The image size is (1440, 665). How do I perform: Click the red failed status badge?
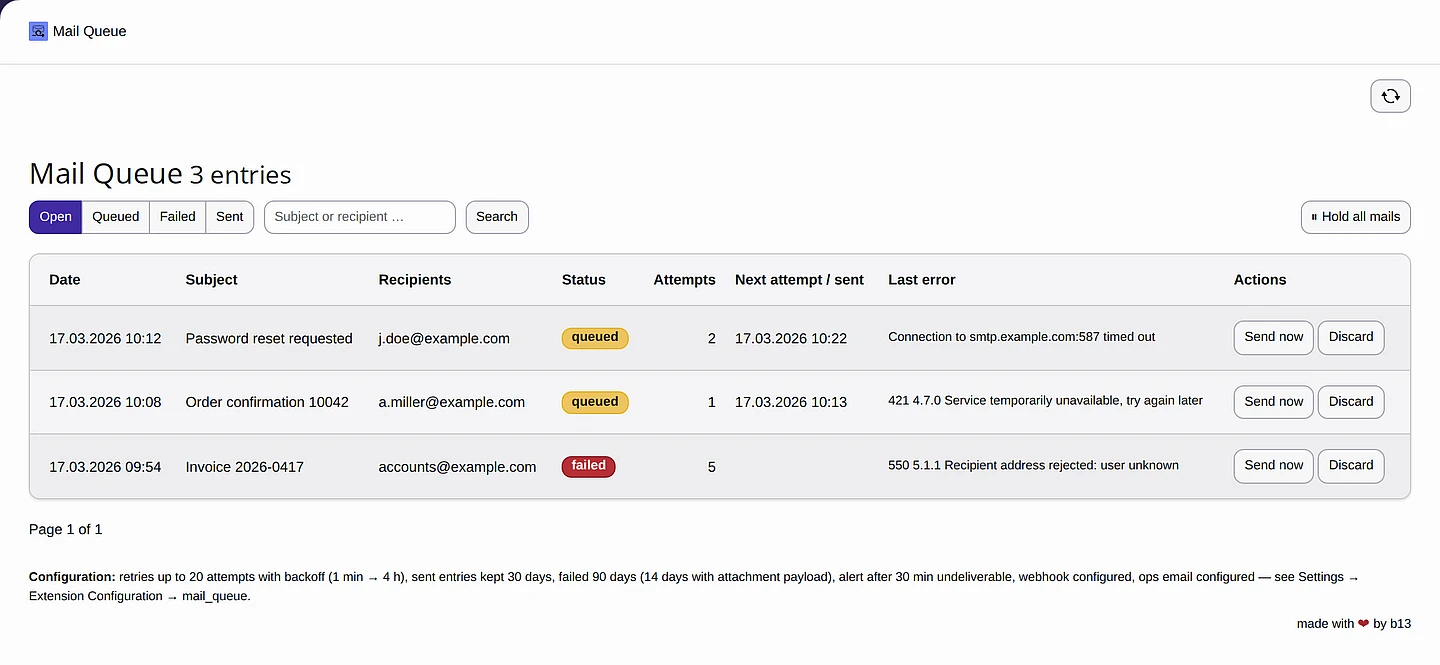(x=589, y=466)
